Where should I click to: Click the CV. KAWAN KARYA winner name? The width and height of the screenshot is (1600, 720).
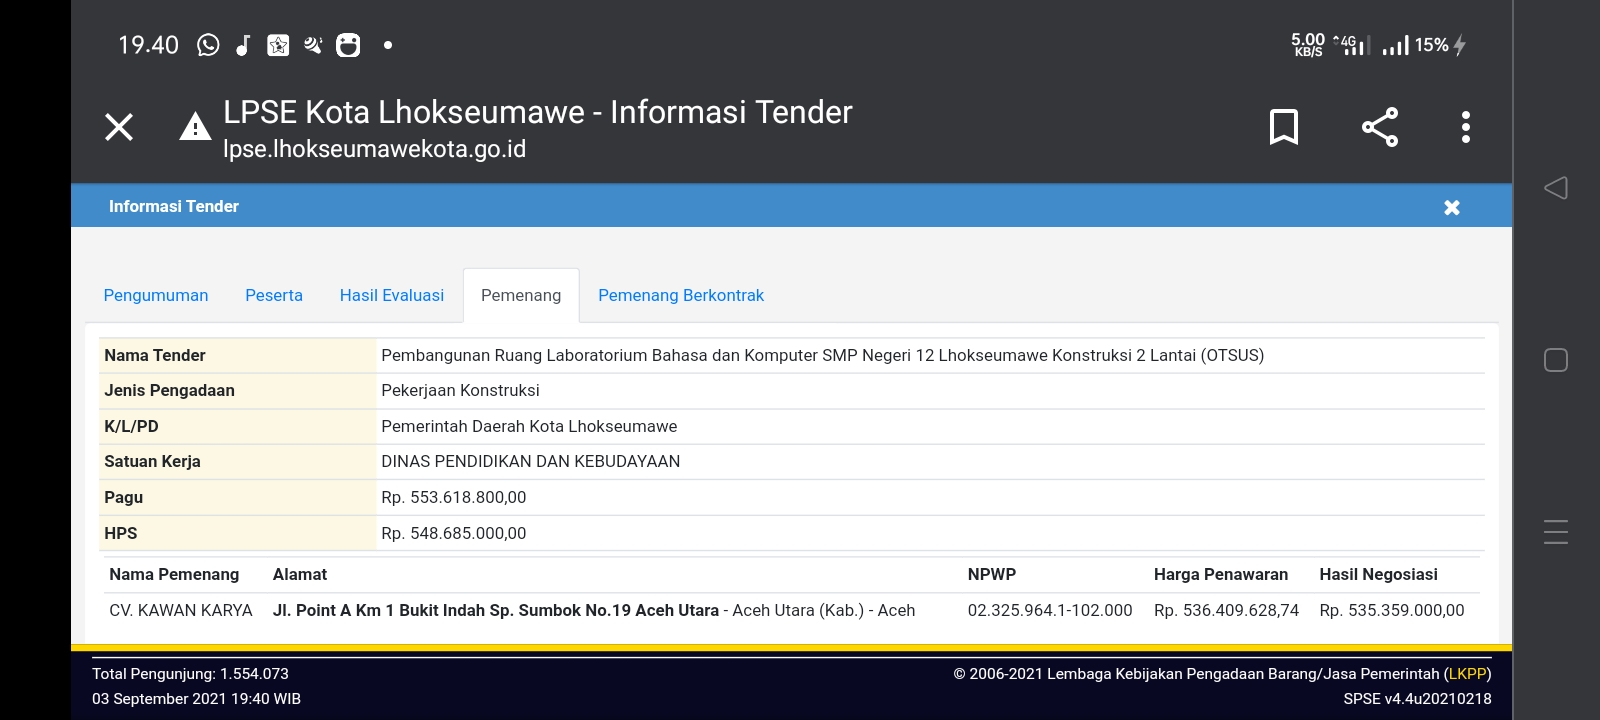(x=181, y=610)
